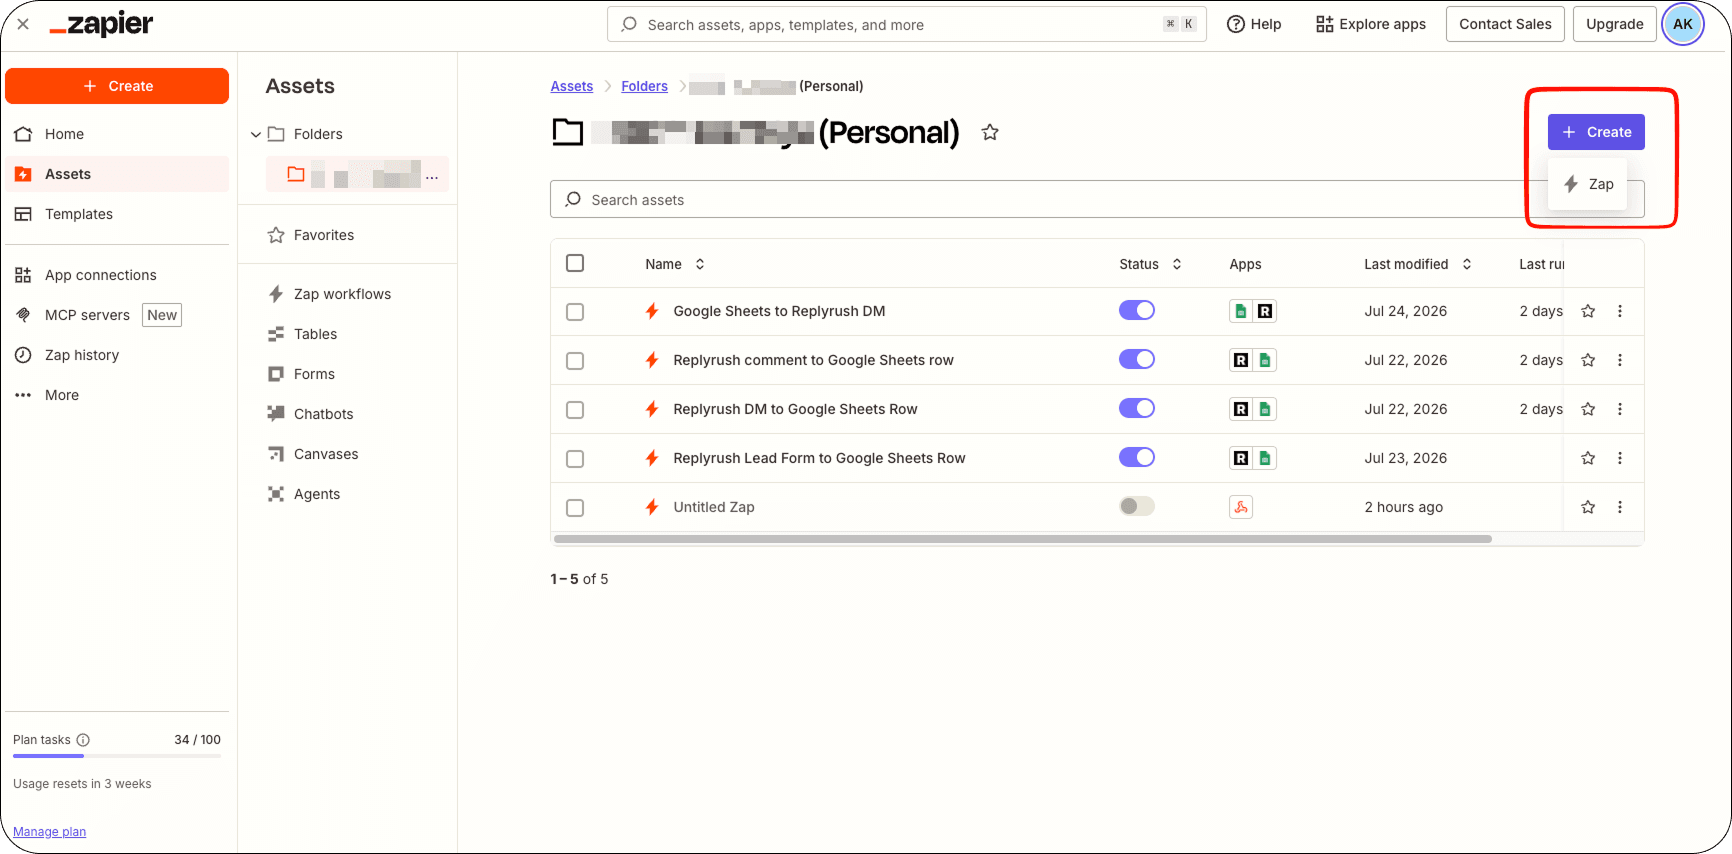Click the Upgrade button in top bar
Viewport: 1732px width, 854px height.
pos(1614,24)
